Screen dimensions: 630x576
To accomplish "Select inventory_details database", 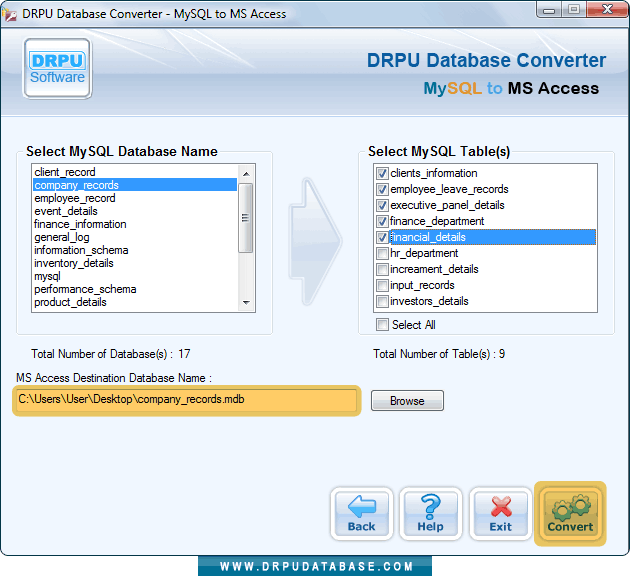I will 135,263.
